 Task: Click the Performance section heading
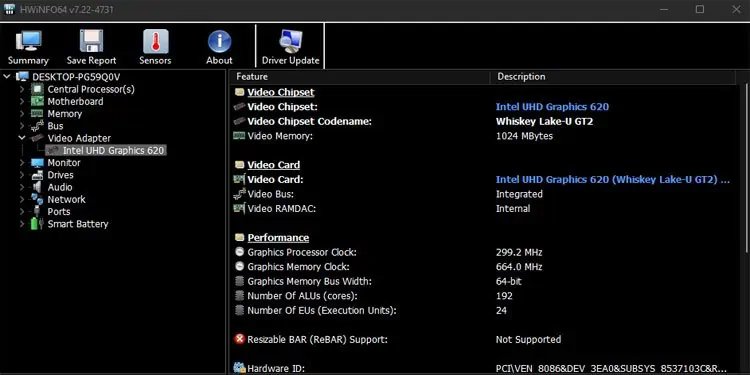pyautogui.click(x=278, y=238)
